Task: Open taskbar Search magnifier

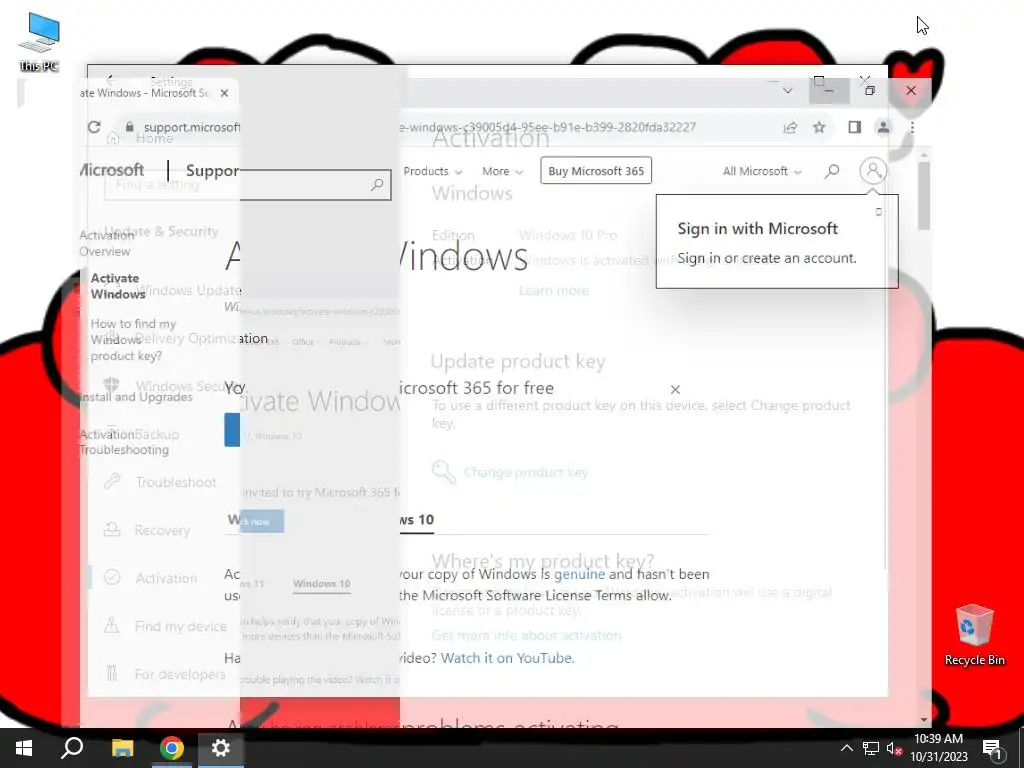Action: pyautogui.click(x=72, y=748)
